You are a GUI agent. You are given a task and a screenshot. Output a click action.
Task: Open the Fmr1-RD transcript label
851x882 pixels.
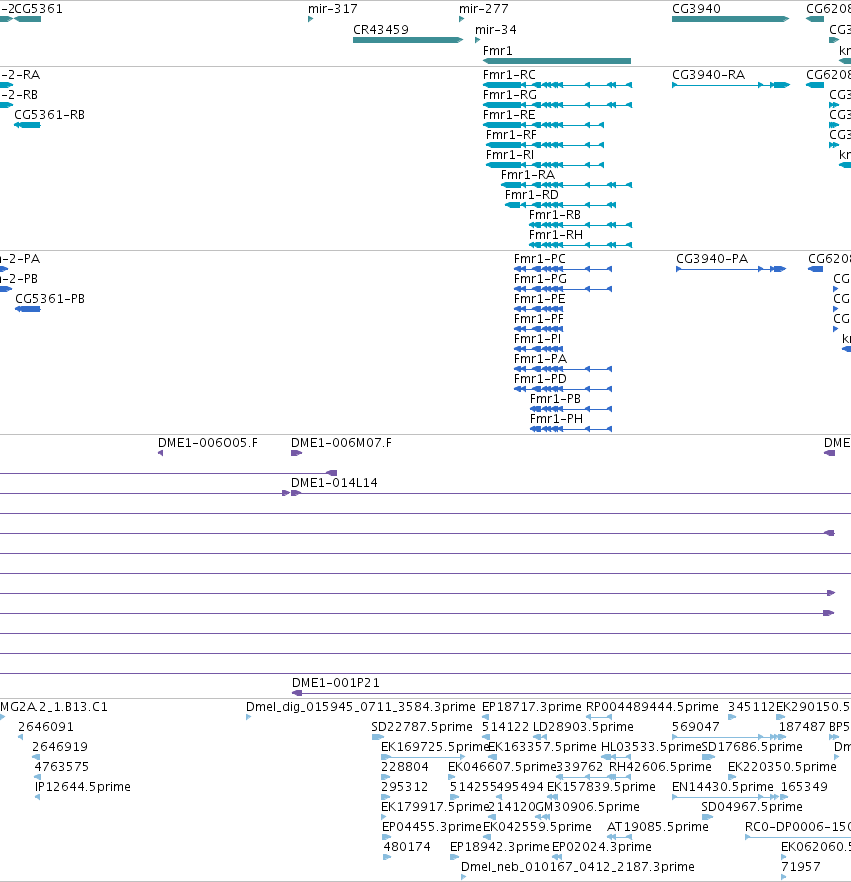click(532, 195)
